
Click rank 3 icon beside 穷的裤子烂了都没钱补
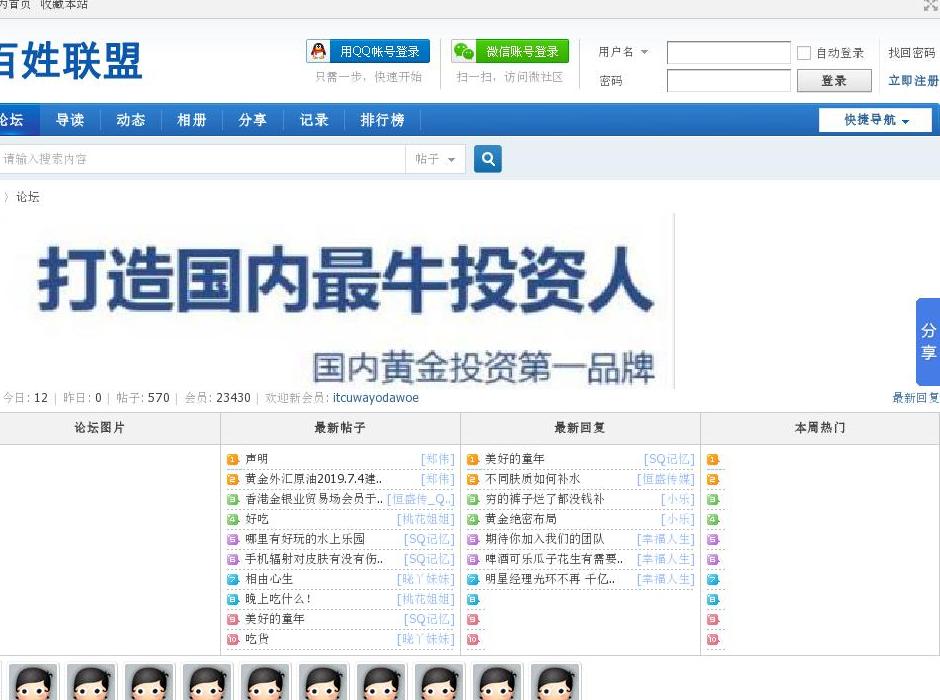tap(473, 499)
